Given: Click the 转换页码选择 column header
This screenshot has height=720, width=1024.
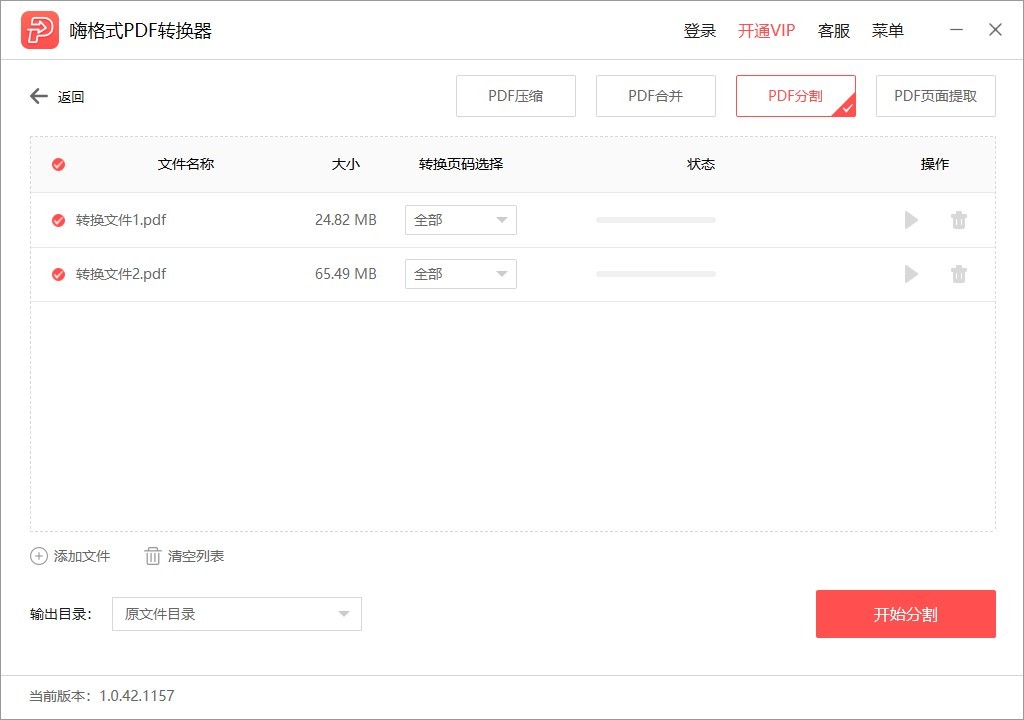Looking at the screenshot, I should point(460,164).
